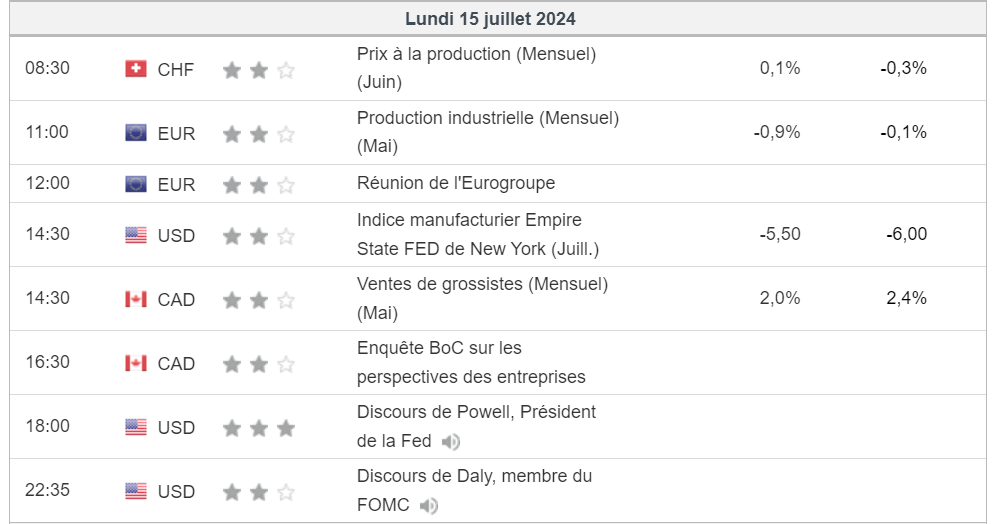
Task: Click the US flag in the 22:35 row
Action: coord(136,490)
